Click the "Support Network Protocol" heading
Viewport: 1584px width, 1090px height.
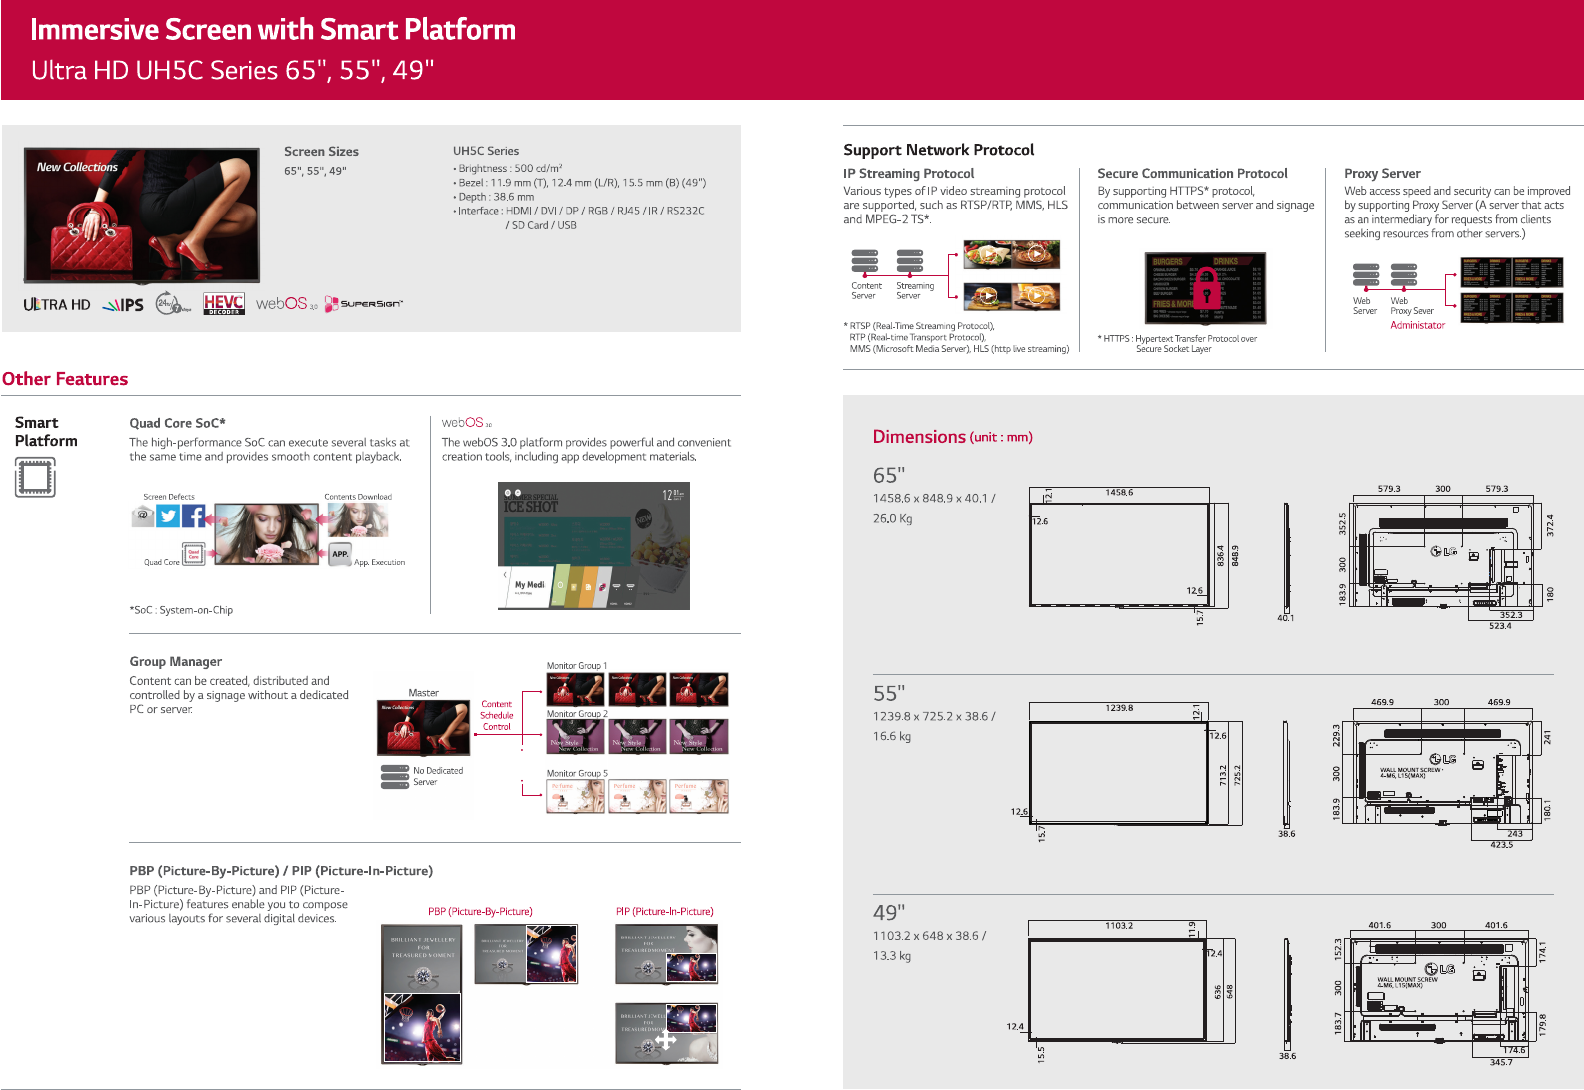(939, 150)
